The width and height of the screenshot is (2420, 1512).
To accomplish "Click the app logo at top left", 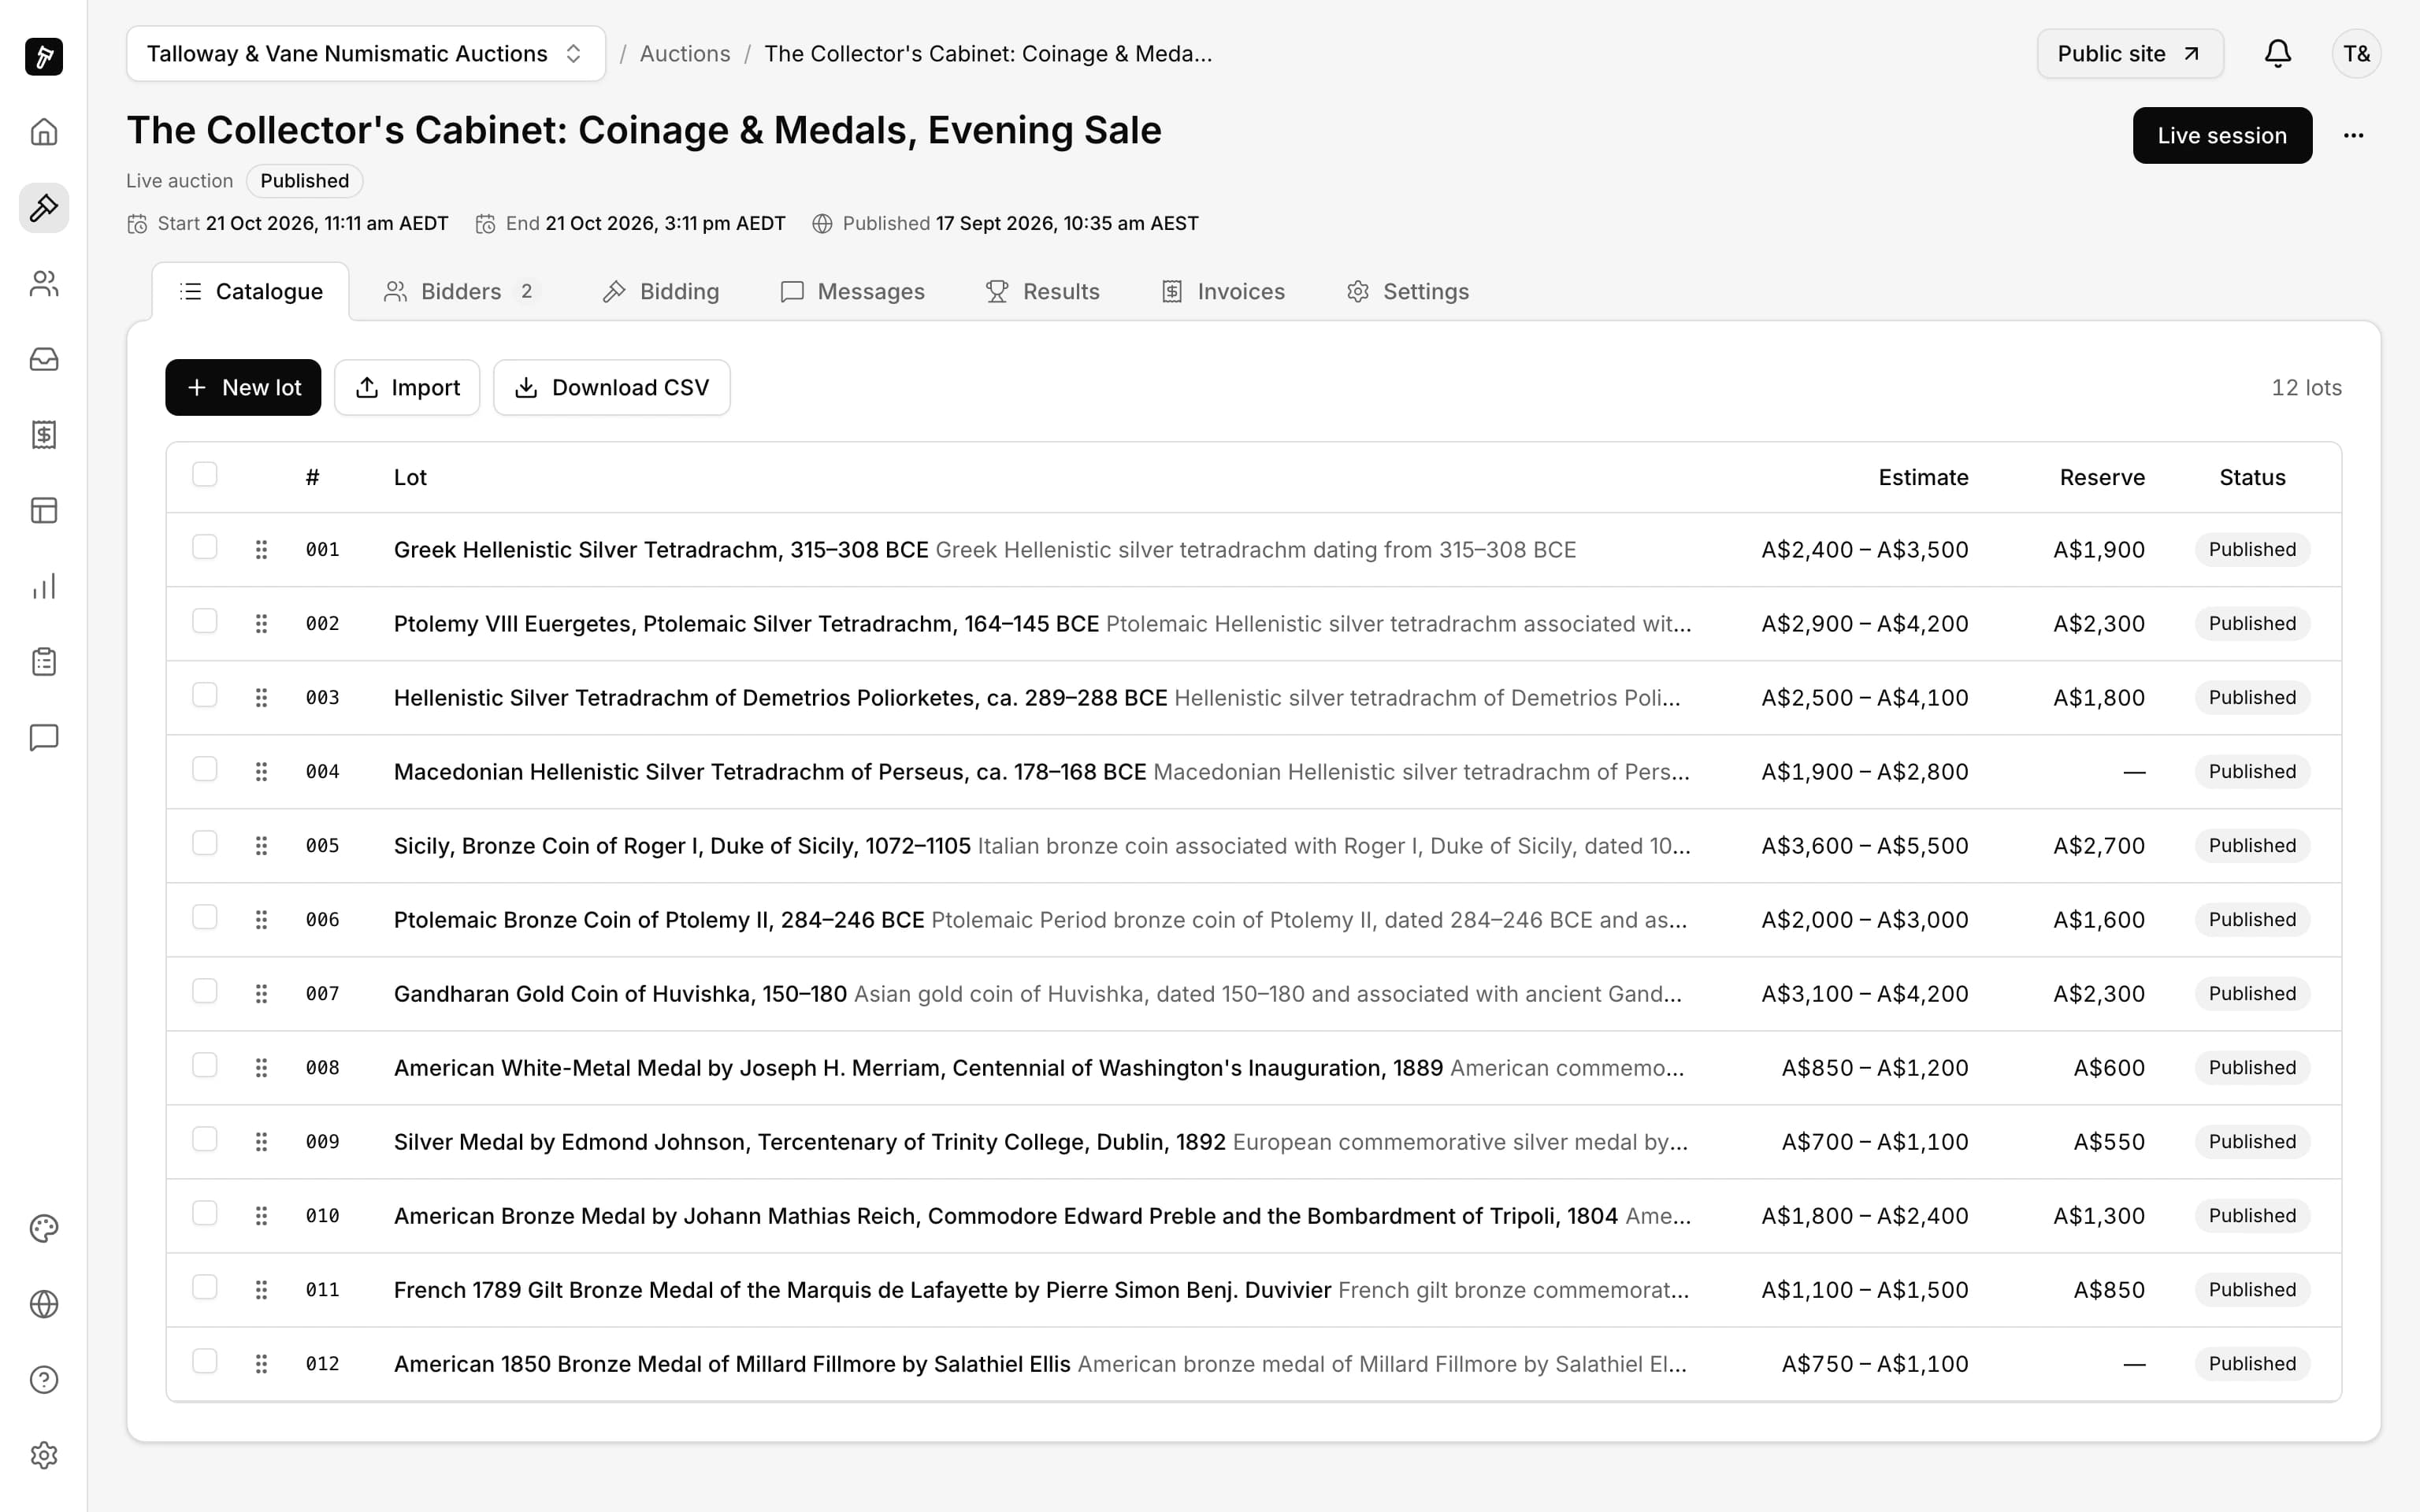I will coord(44,56).
